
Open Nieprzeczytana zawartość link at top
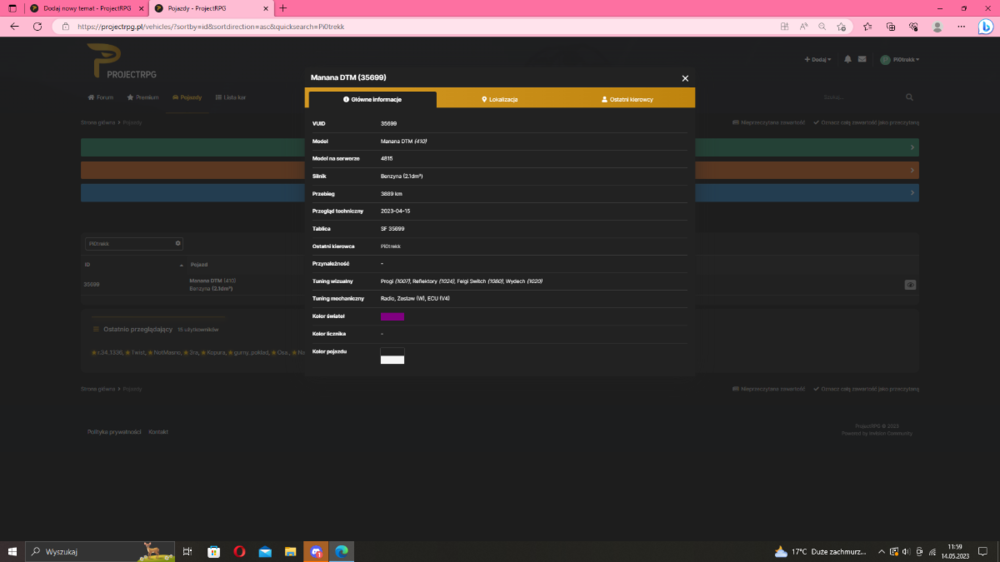[x=768, y=122]
